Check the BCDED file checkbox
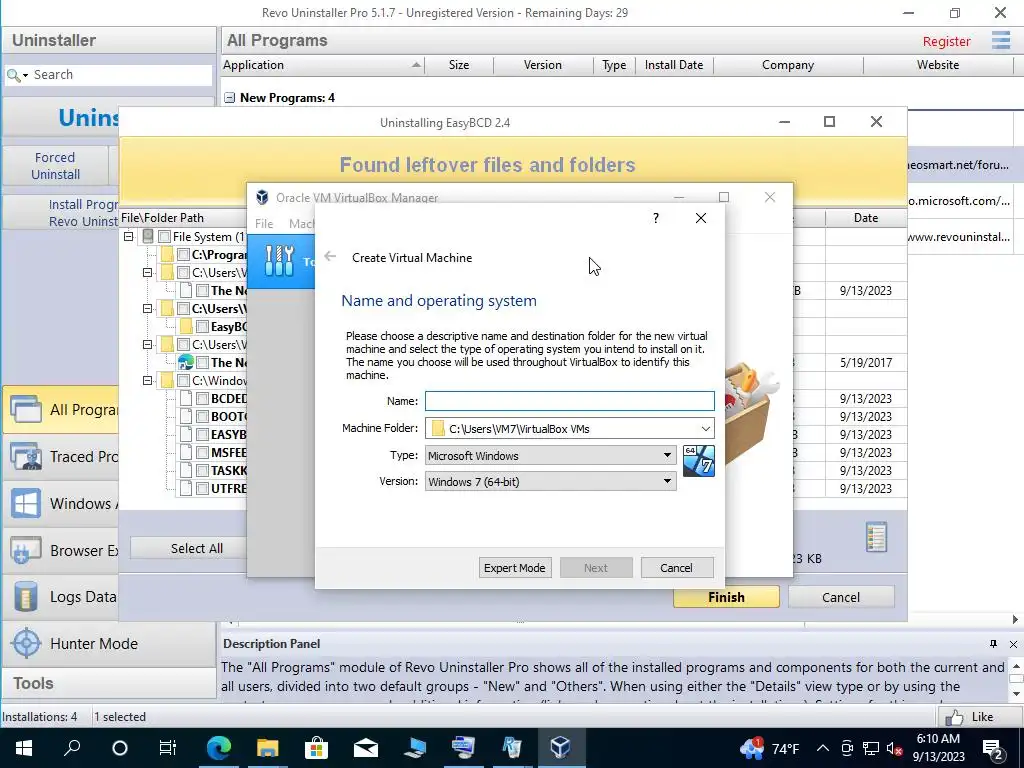Screen dimensions: 1024x768 coord(202,398)
